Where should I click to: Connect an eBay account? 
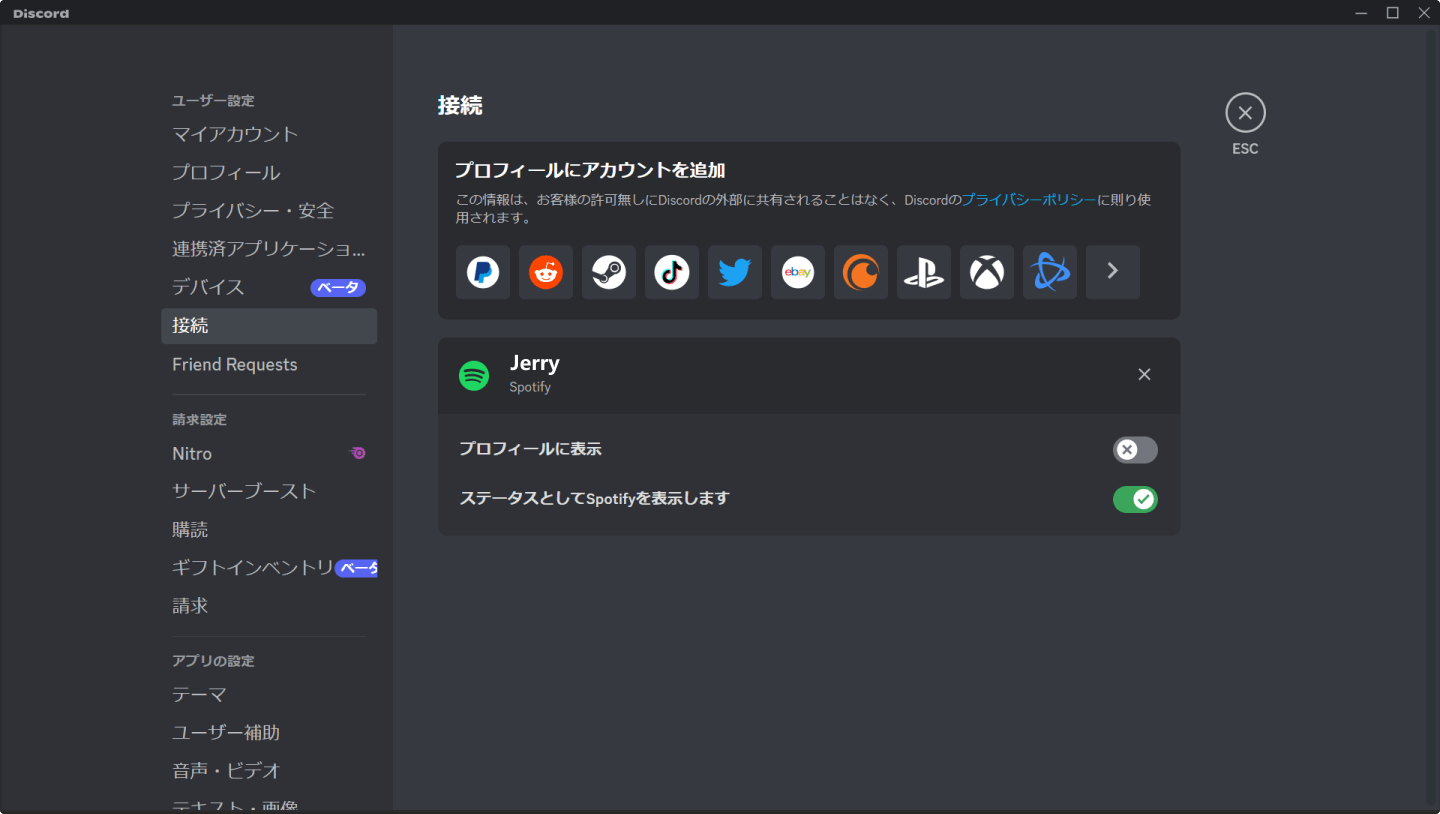coord(798,272)
